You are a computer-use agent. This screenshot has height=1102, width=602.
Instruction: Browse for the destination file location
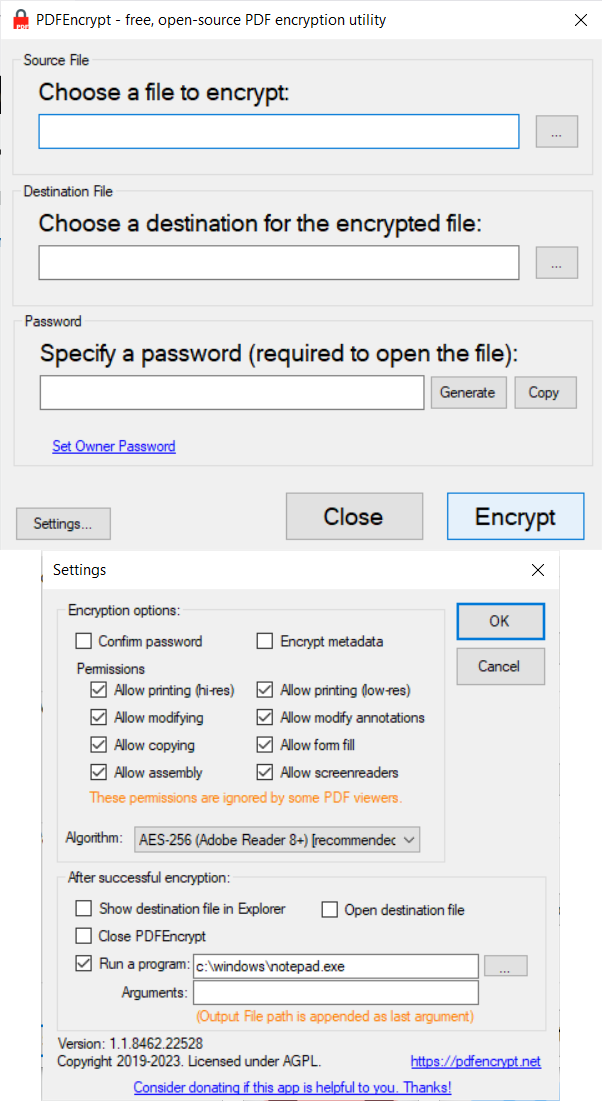[x=556, y=262]
